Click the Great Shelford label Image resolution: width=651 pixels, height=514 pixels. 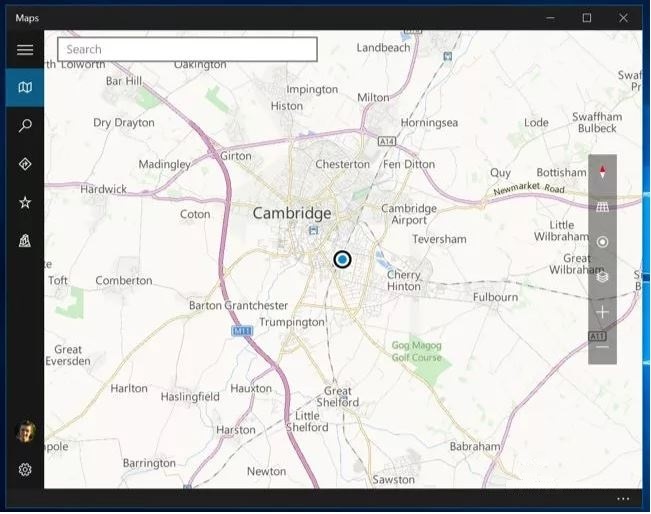click(x=338, y=397)
